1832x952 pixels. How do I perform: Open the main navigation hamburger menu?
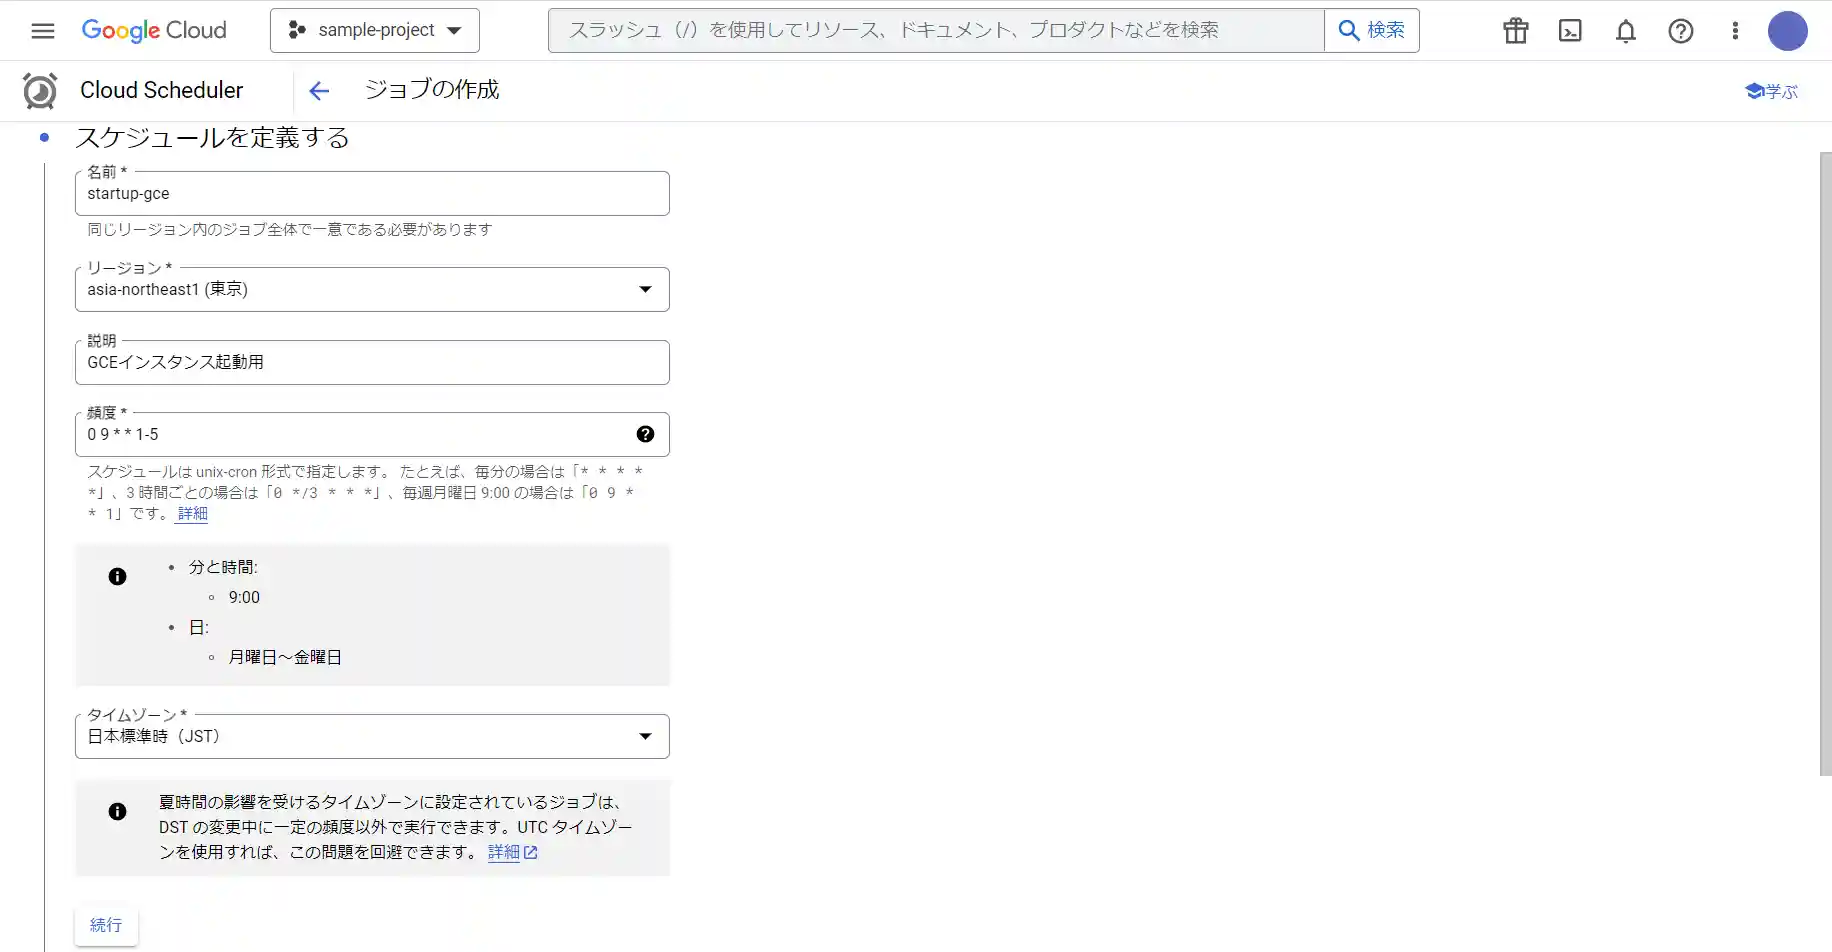(x=43, y=30)
